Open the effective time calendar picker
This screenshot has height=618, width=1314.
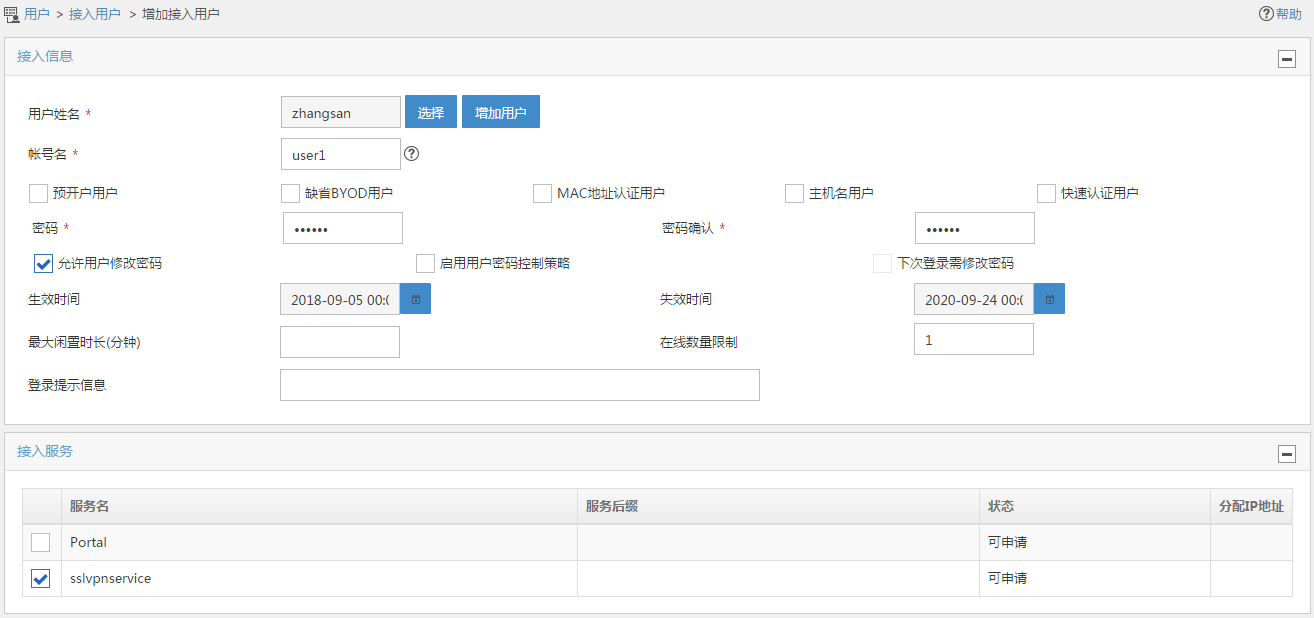[x=416, y=299]
